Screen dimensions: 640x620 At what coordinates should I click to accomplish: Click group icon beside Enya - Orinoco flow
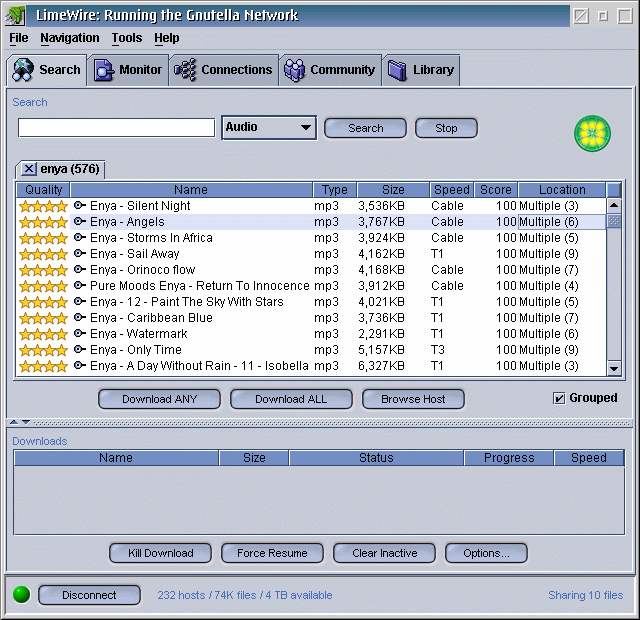tap(80, 269)
